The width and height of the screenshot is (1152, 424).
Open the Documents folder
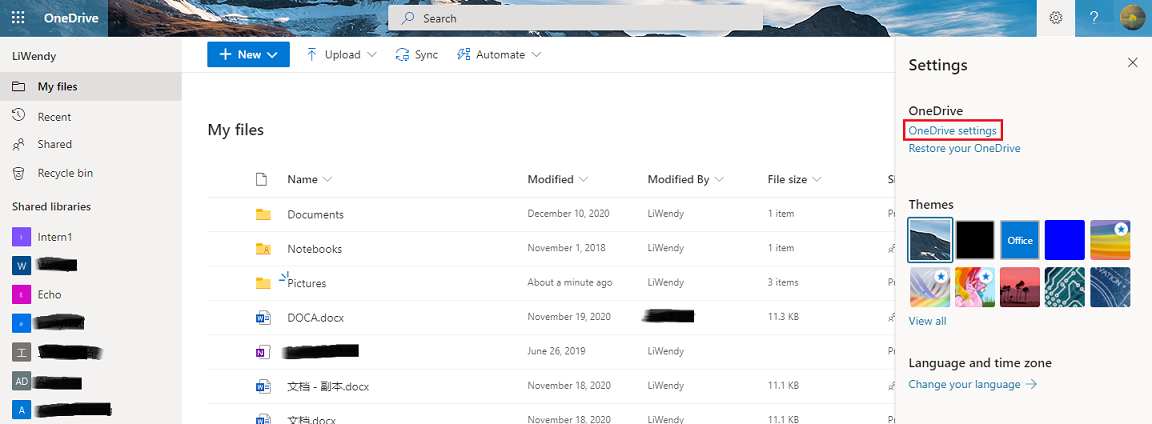(x=315, y=215)
